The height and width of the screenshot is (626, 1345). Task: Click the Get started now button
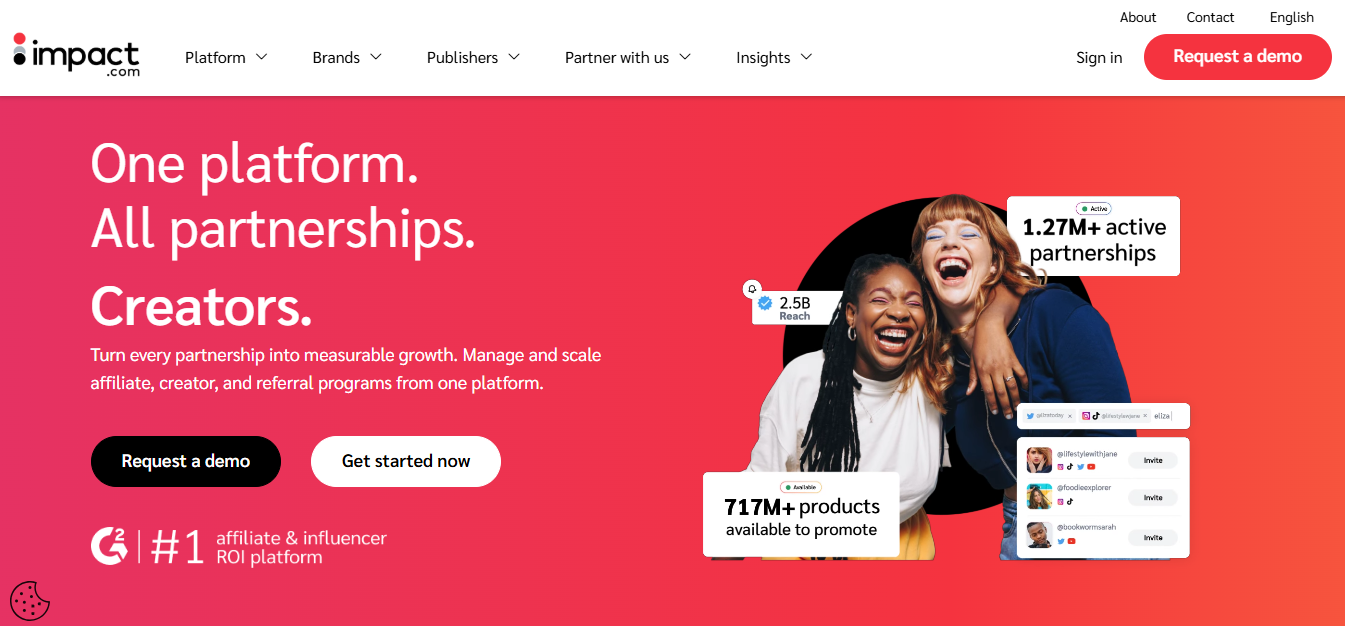(406, 461)
